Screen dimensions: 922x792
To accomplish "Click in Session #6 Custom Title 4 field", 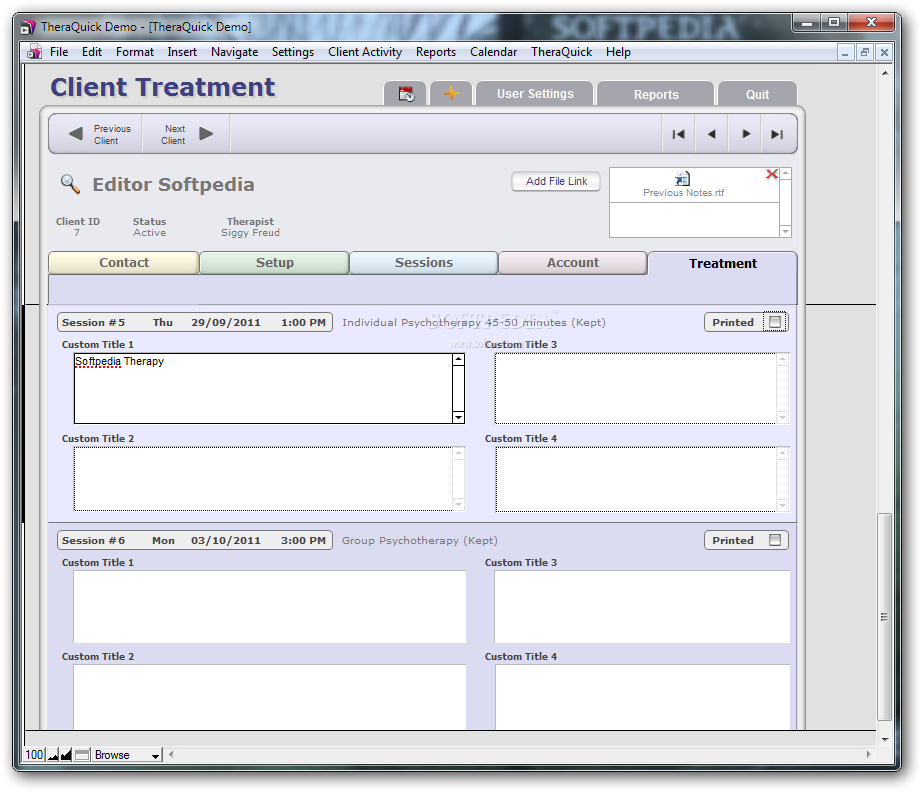I will [x=643, y=697].
